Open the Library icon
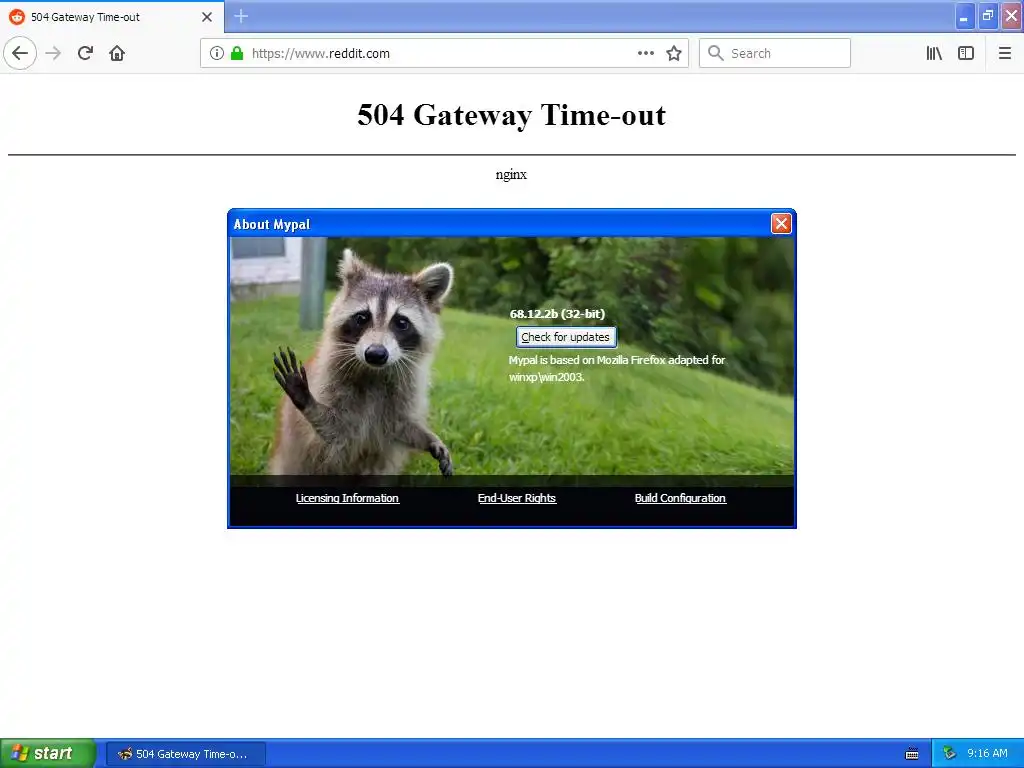 click(934, 54)
